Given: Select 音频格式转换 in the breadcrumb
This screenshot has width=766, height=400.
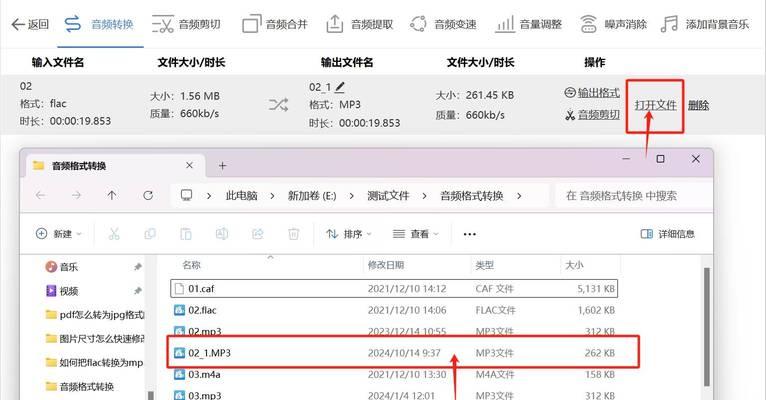Looking at the screenshot, I should [x=471, y=196].
